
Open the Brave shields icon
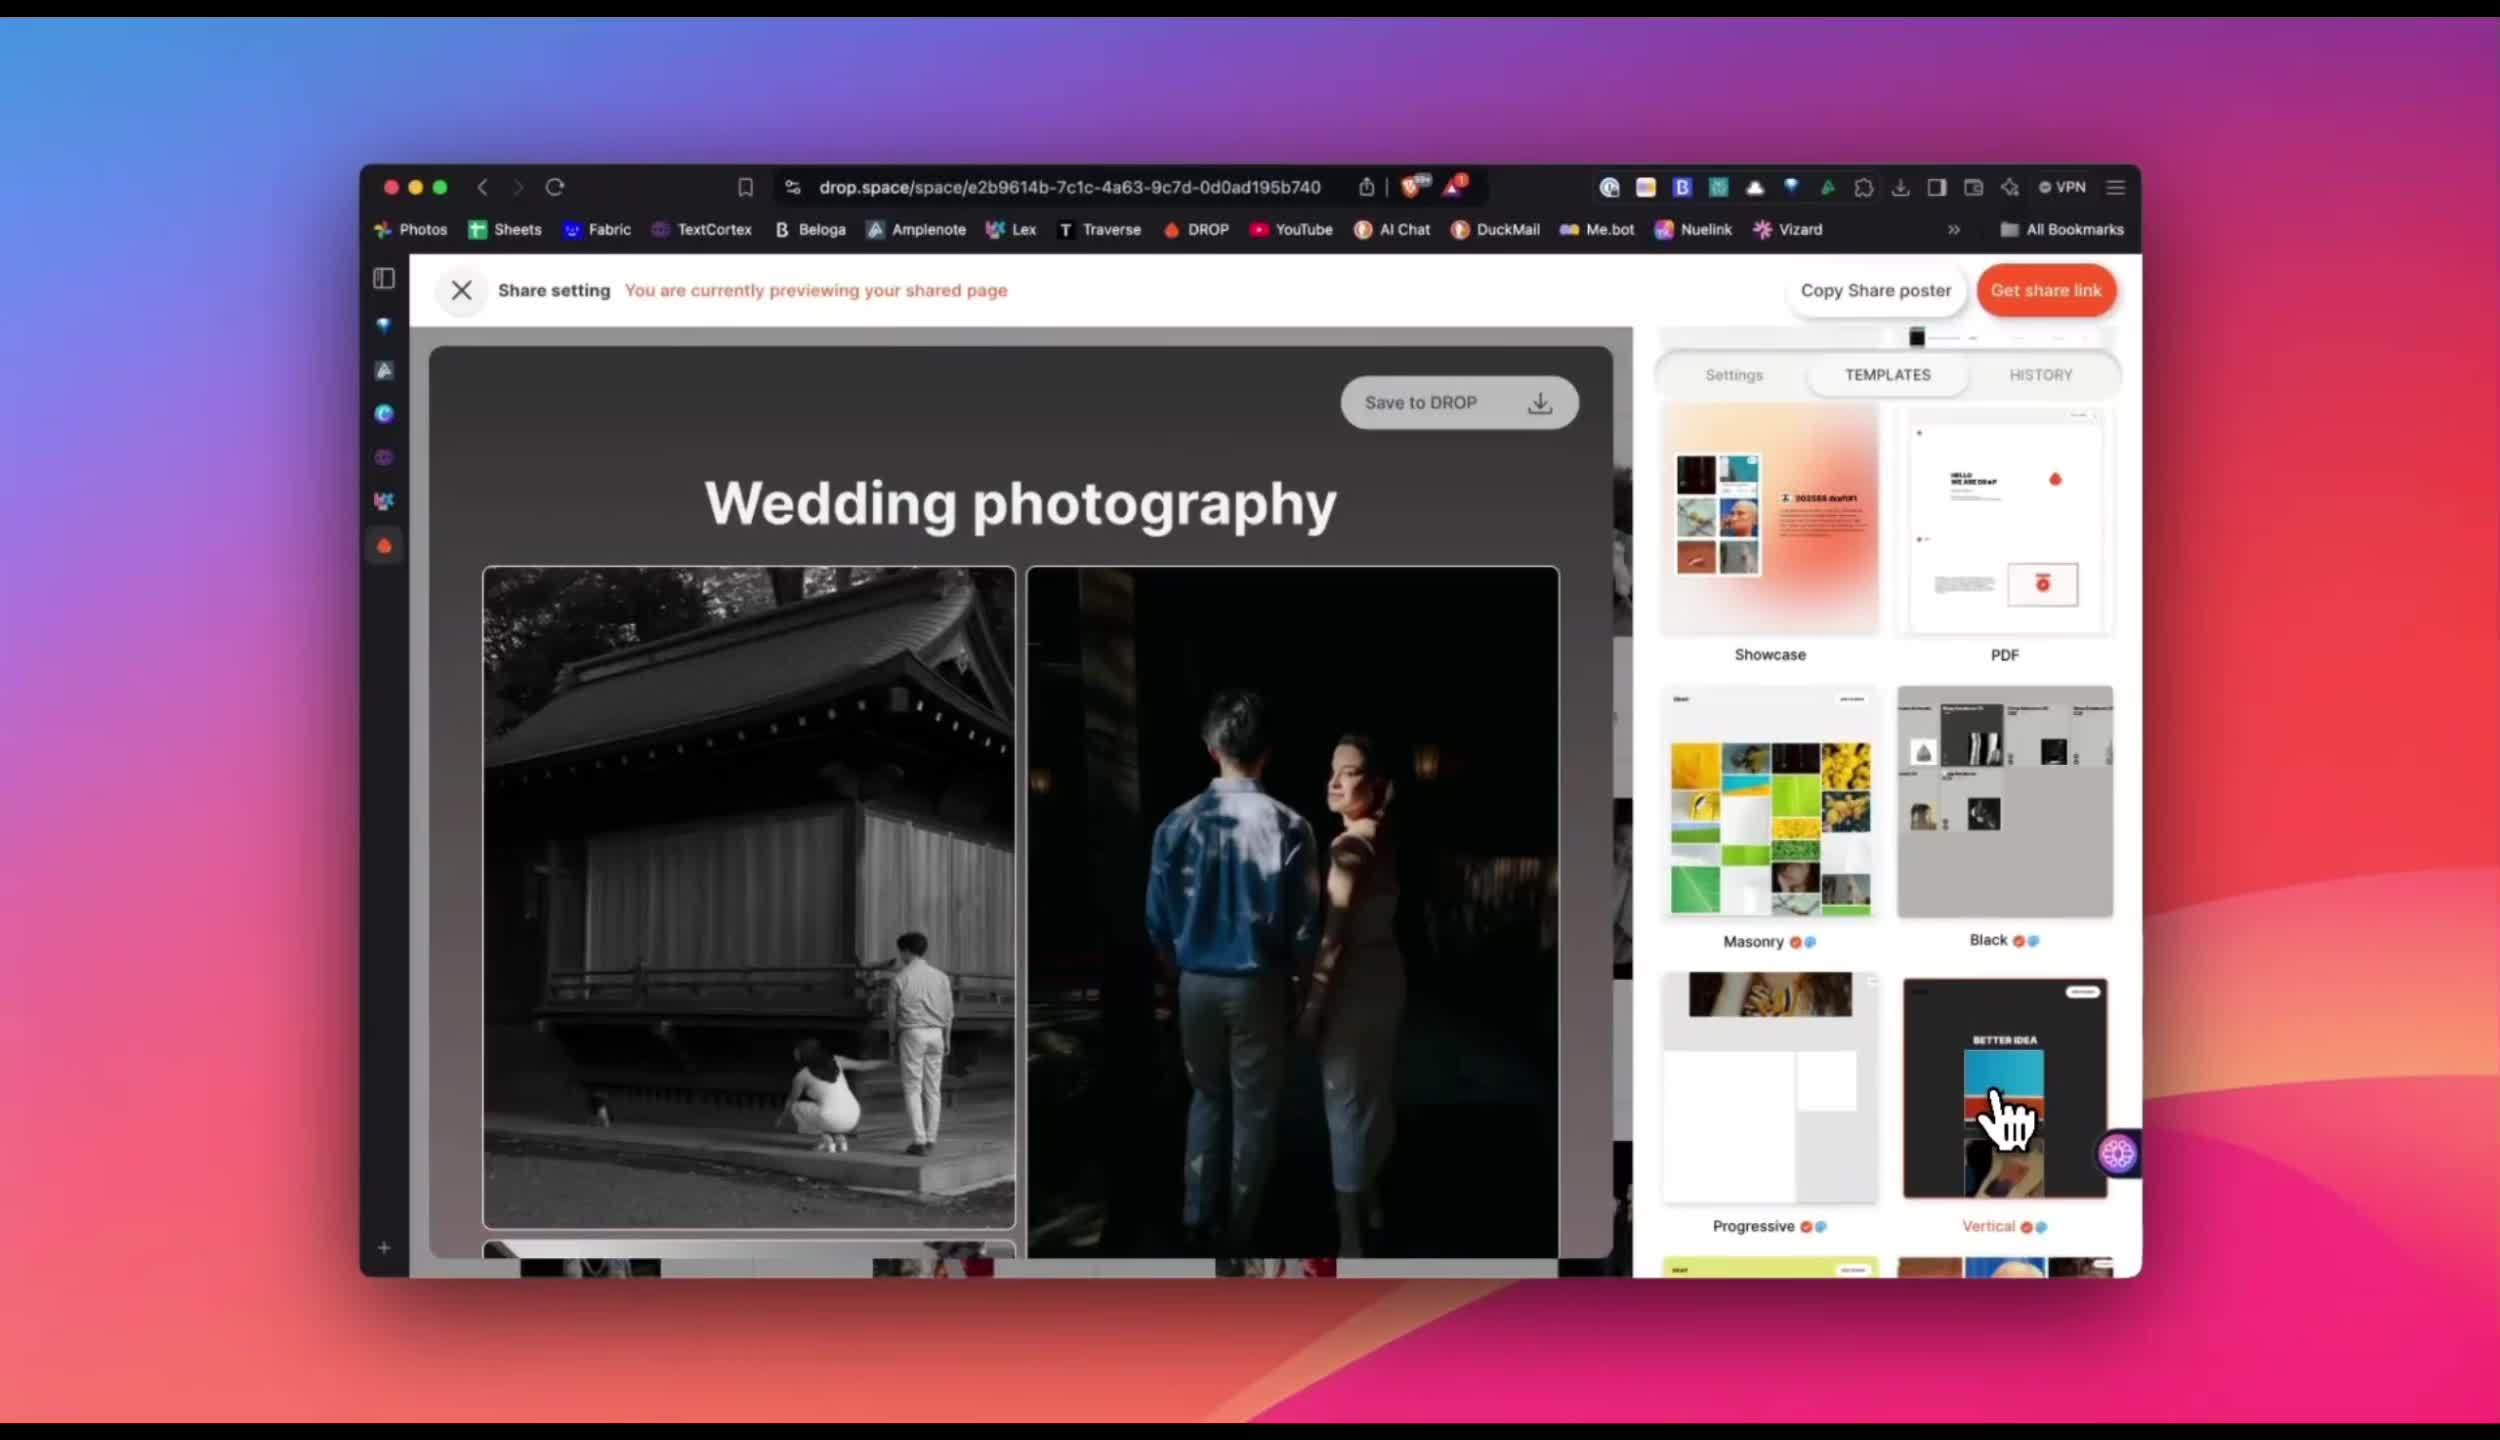click(1412, 187)
